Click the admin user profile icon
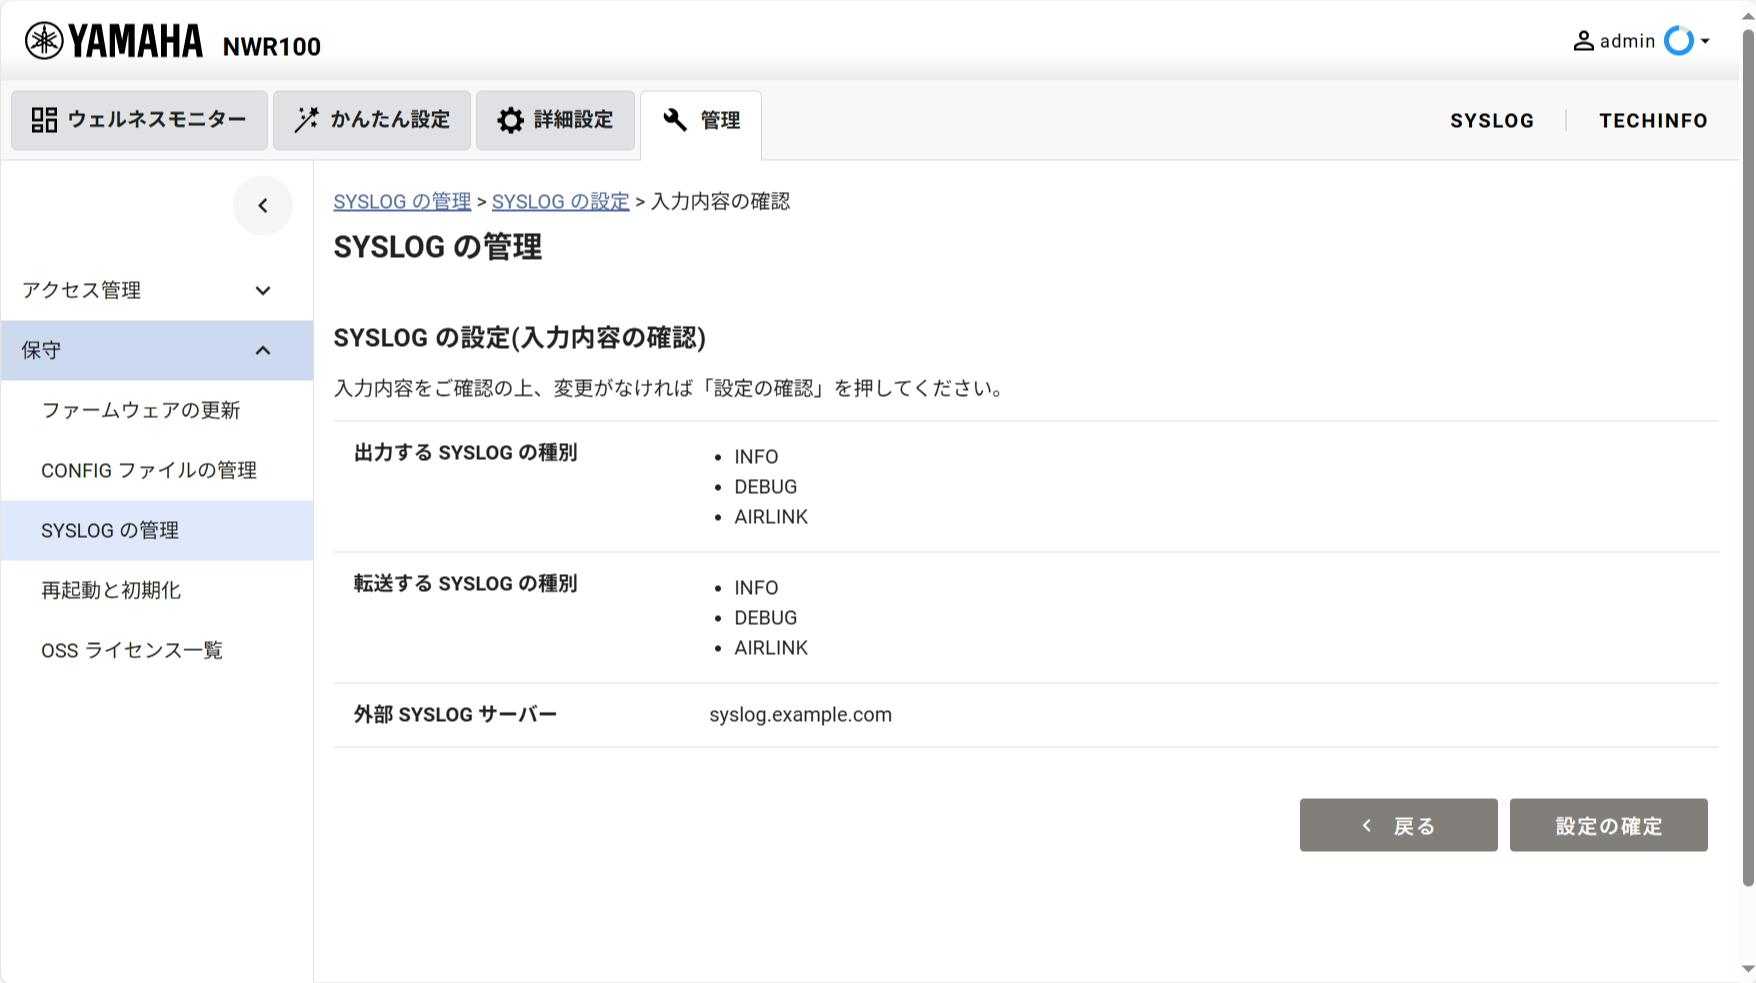This screenshot has width=1756, height=983. 1583,41
